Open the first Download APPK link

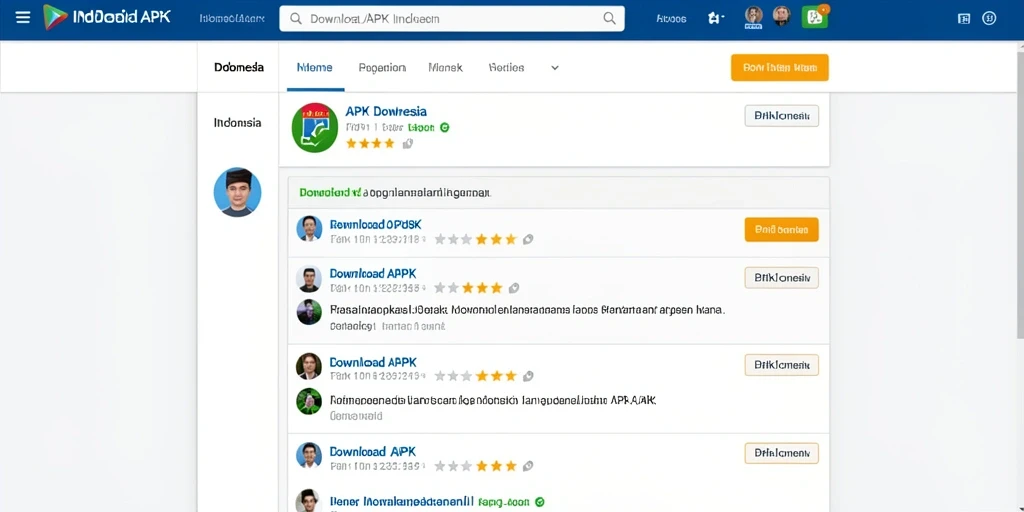point(373,274)
